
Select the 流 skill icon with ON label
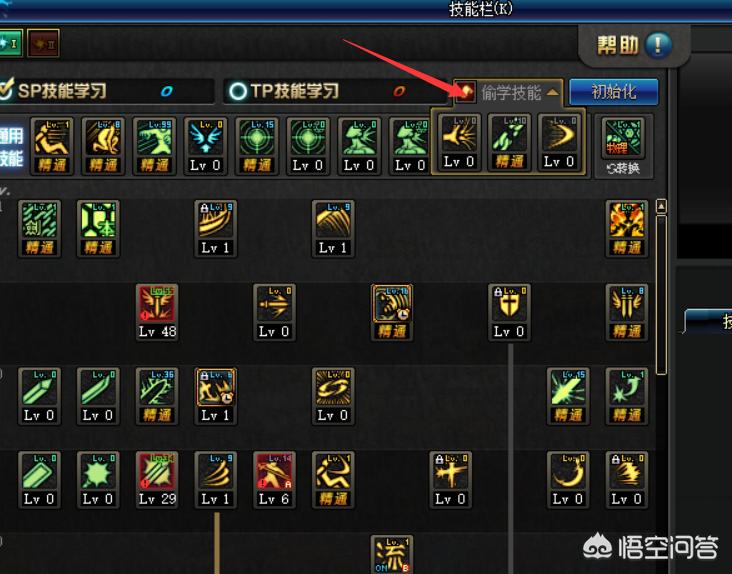coord(392,554)
